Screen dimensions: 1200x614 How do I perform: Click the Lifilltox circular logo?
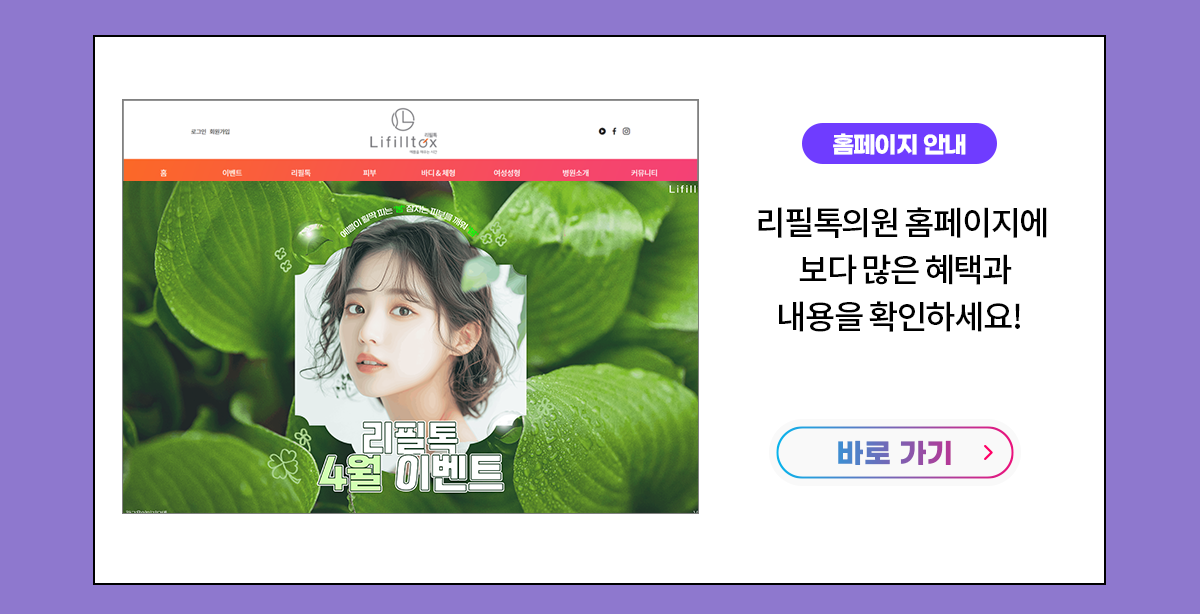point(403,118)
